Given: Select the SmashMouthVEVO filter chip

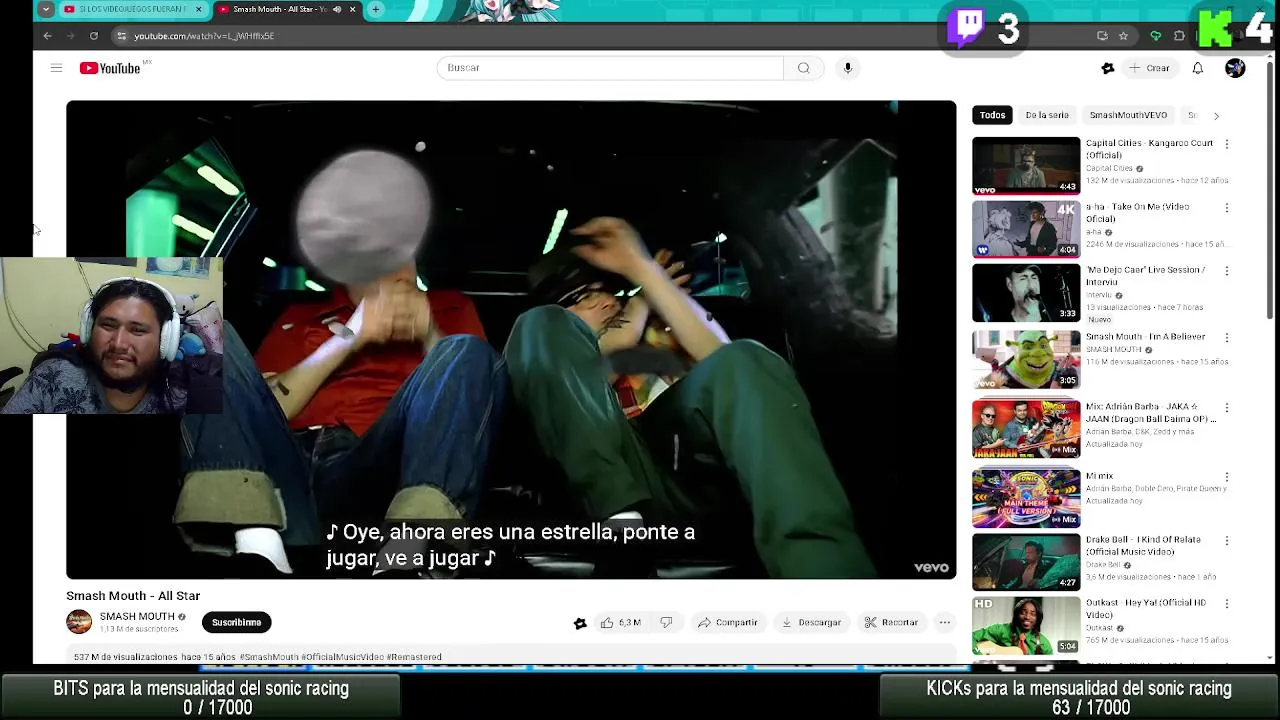Looking at the screenshot, I should (1128, 115).
